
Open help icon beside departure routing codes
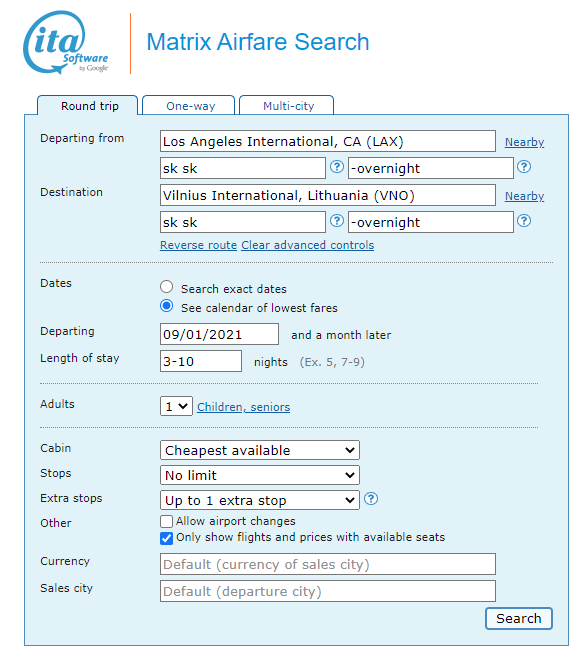[337, 167]
